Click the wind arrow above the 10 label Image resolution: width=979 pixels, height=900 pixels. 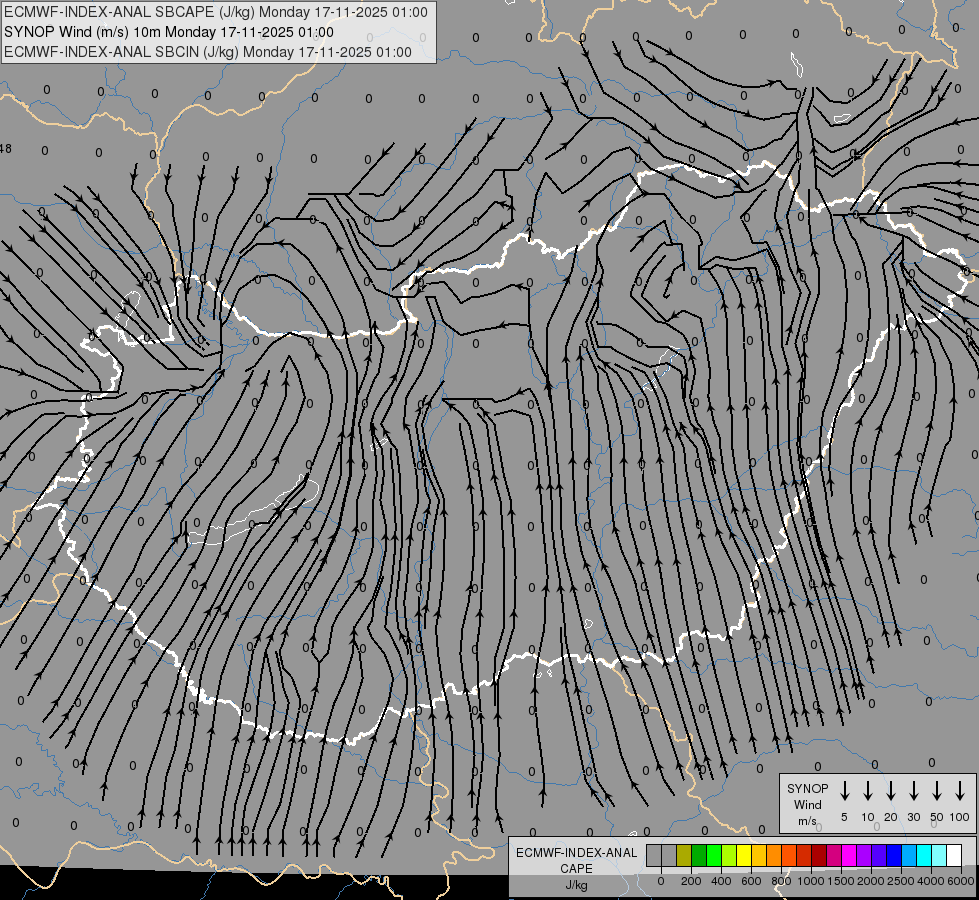(x=867, y=791)
